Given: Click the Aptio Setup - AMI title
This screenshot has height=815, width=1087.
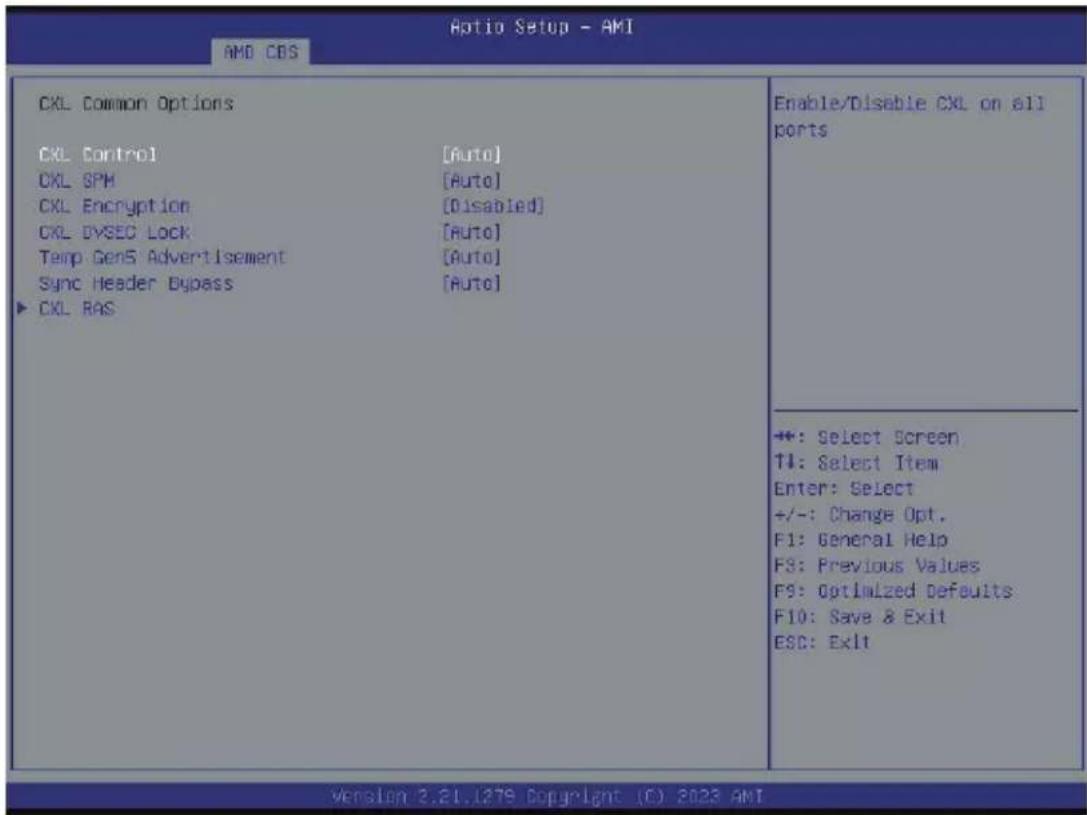Looking at the screenshot, I should point(541,27).
